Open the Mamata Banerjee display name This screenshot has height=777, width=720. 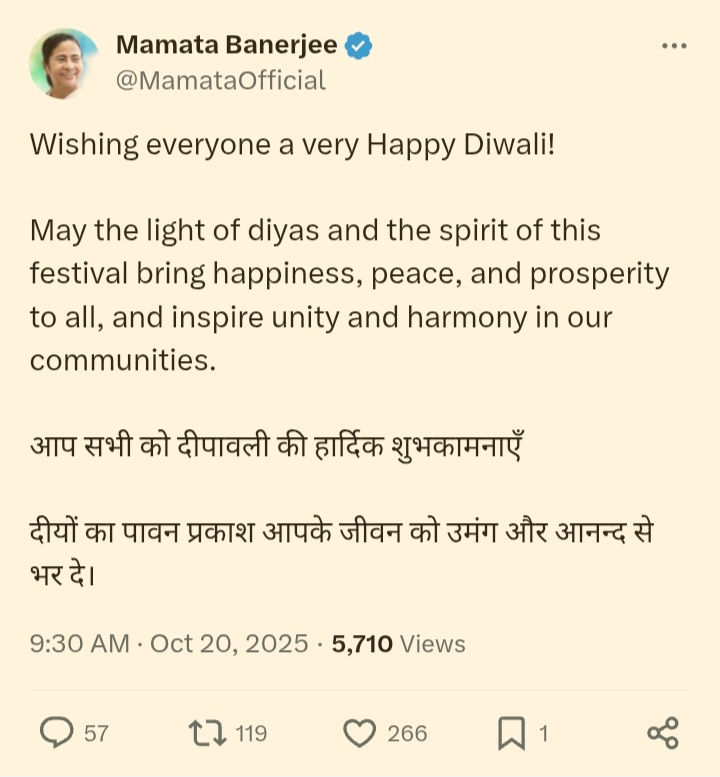click(x=227, y=46)
